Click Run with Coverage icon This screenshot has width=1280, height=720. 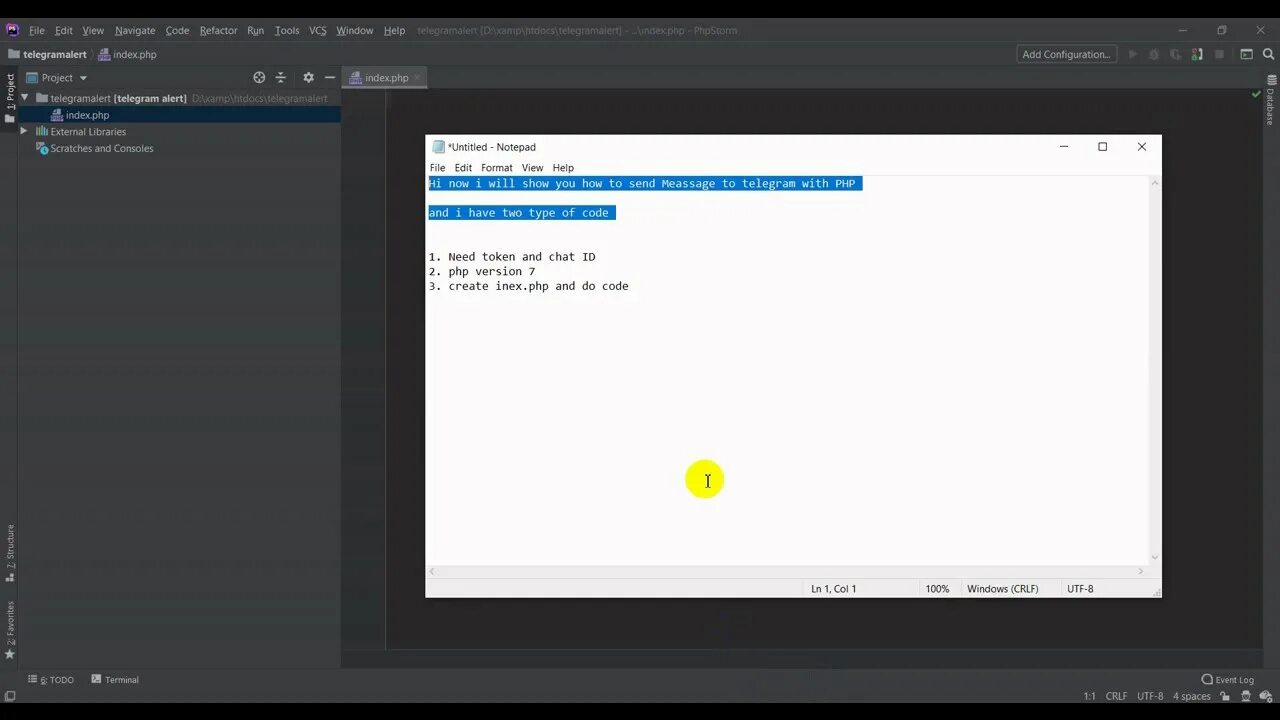tap(1176, 54)
